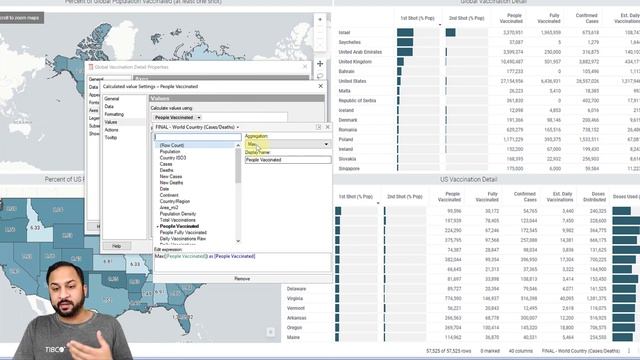The width and height of the screenshot is (640, 360).
Task: Click inside the Edit expression box
Action: coord(242,262)
